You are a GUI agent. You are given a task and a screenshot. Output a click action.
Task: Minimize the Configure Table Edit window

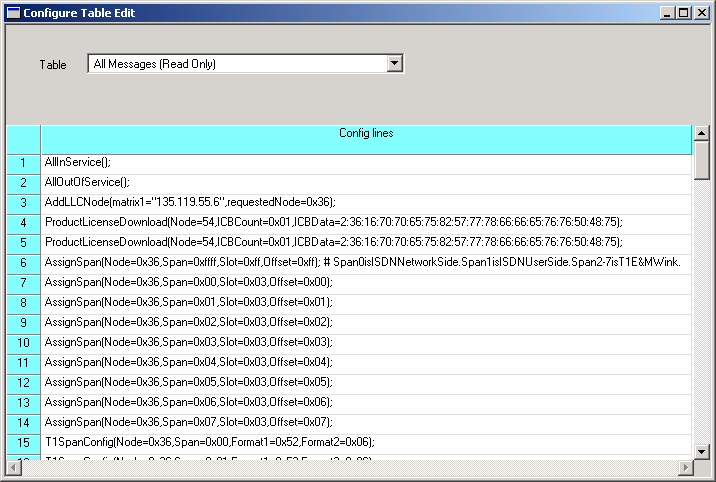click(667, 13)
